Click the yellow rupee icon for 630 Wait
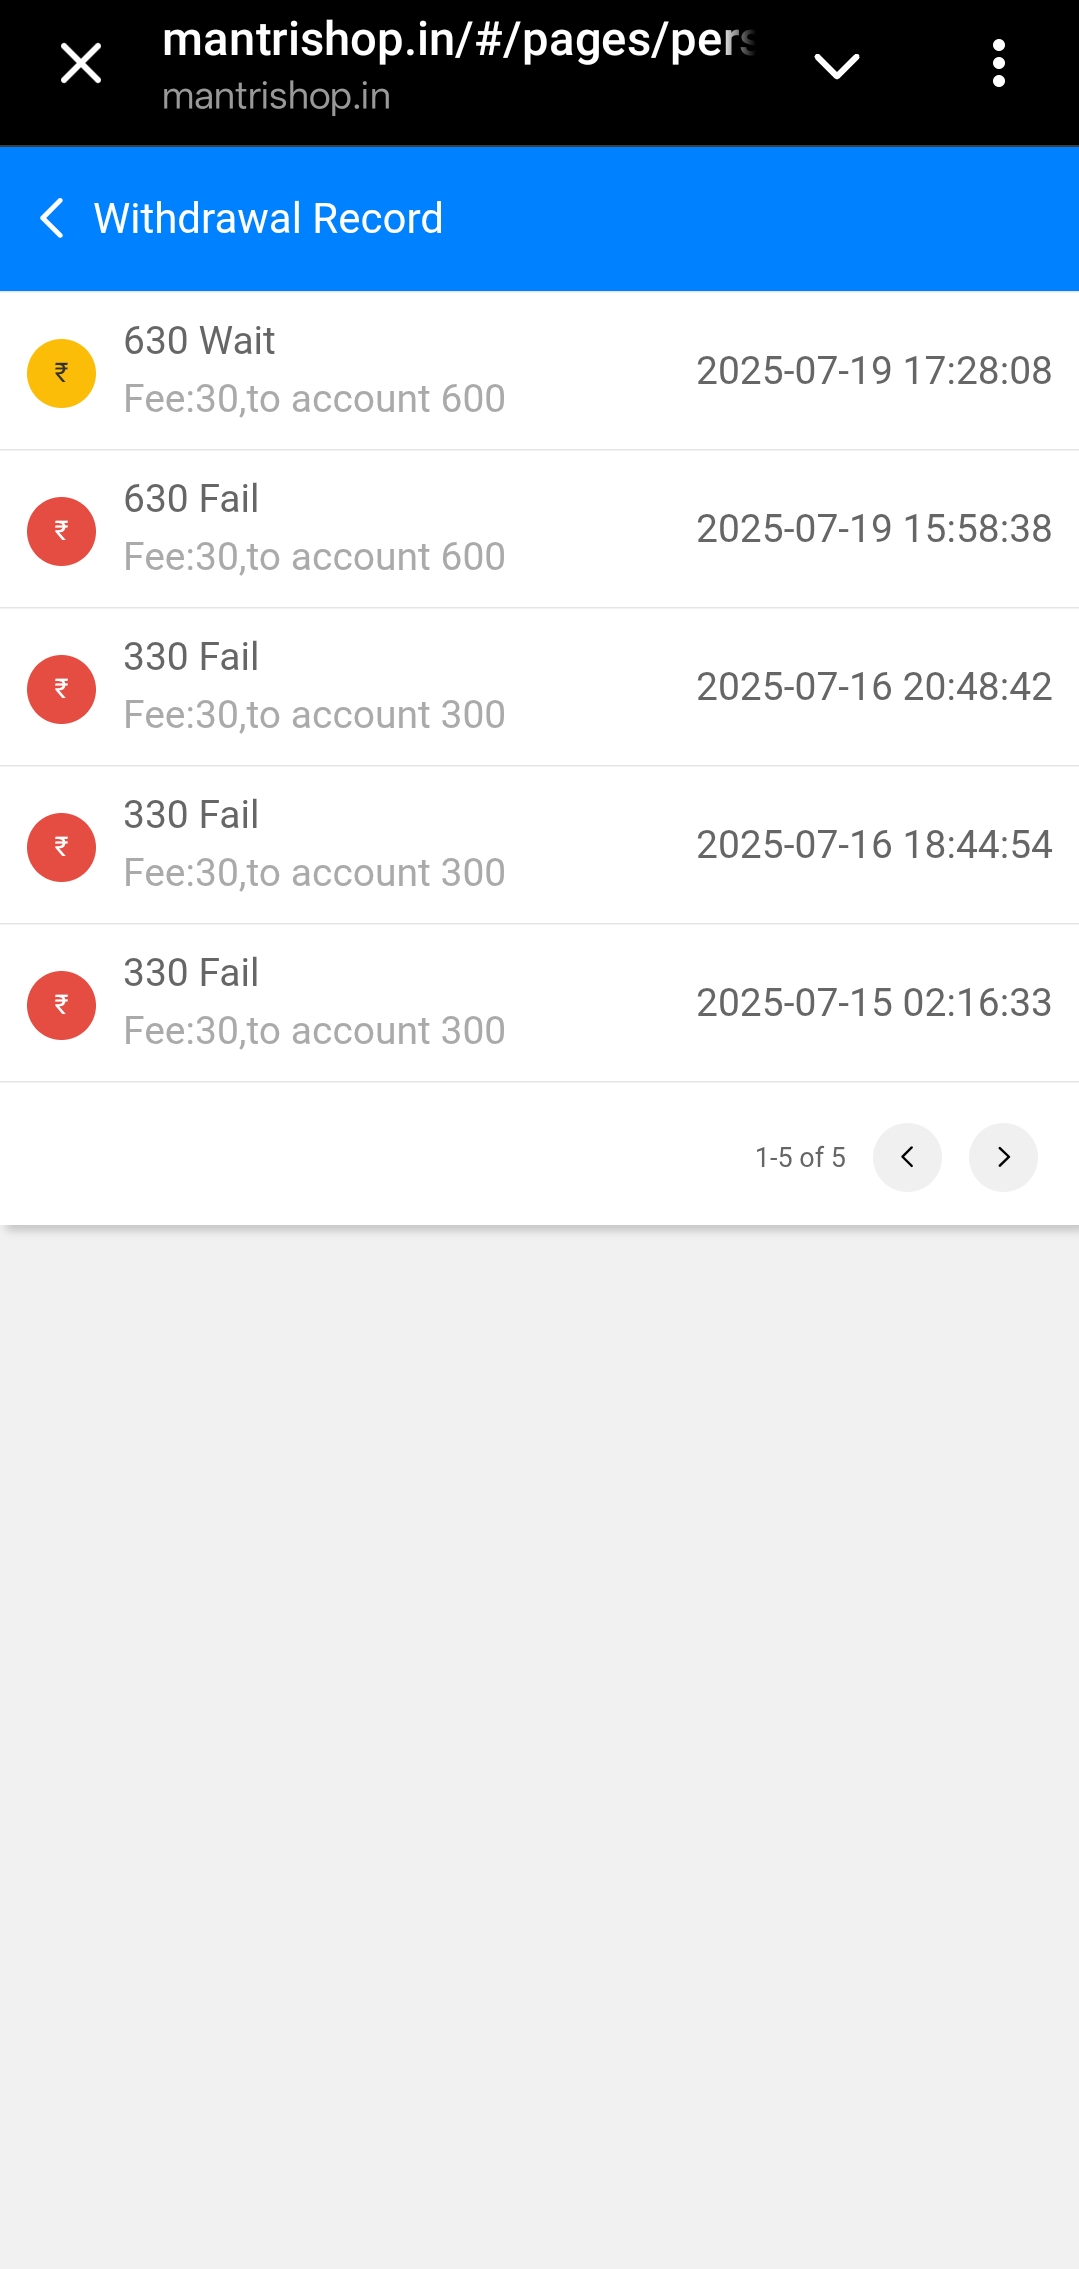Screen dimensions: 1079x2269 pyautogui.click(x=61, y=373)
